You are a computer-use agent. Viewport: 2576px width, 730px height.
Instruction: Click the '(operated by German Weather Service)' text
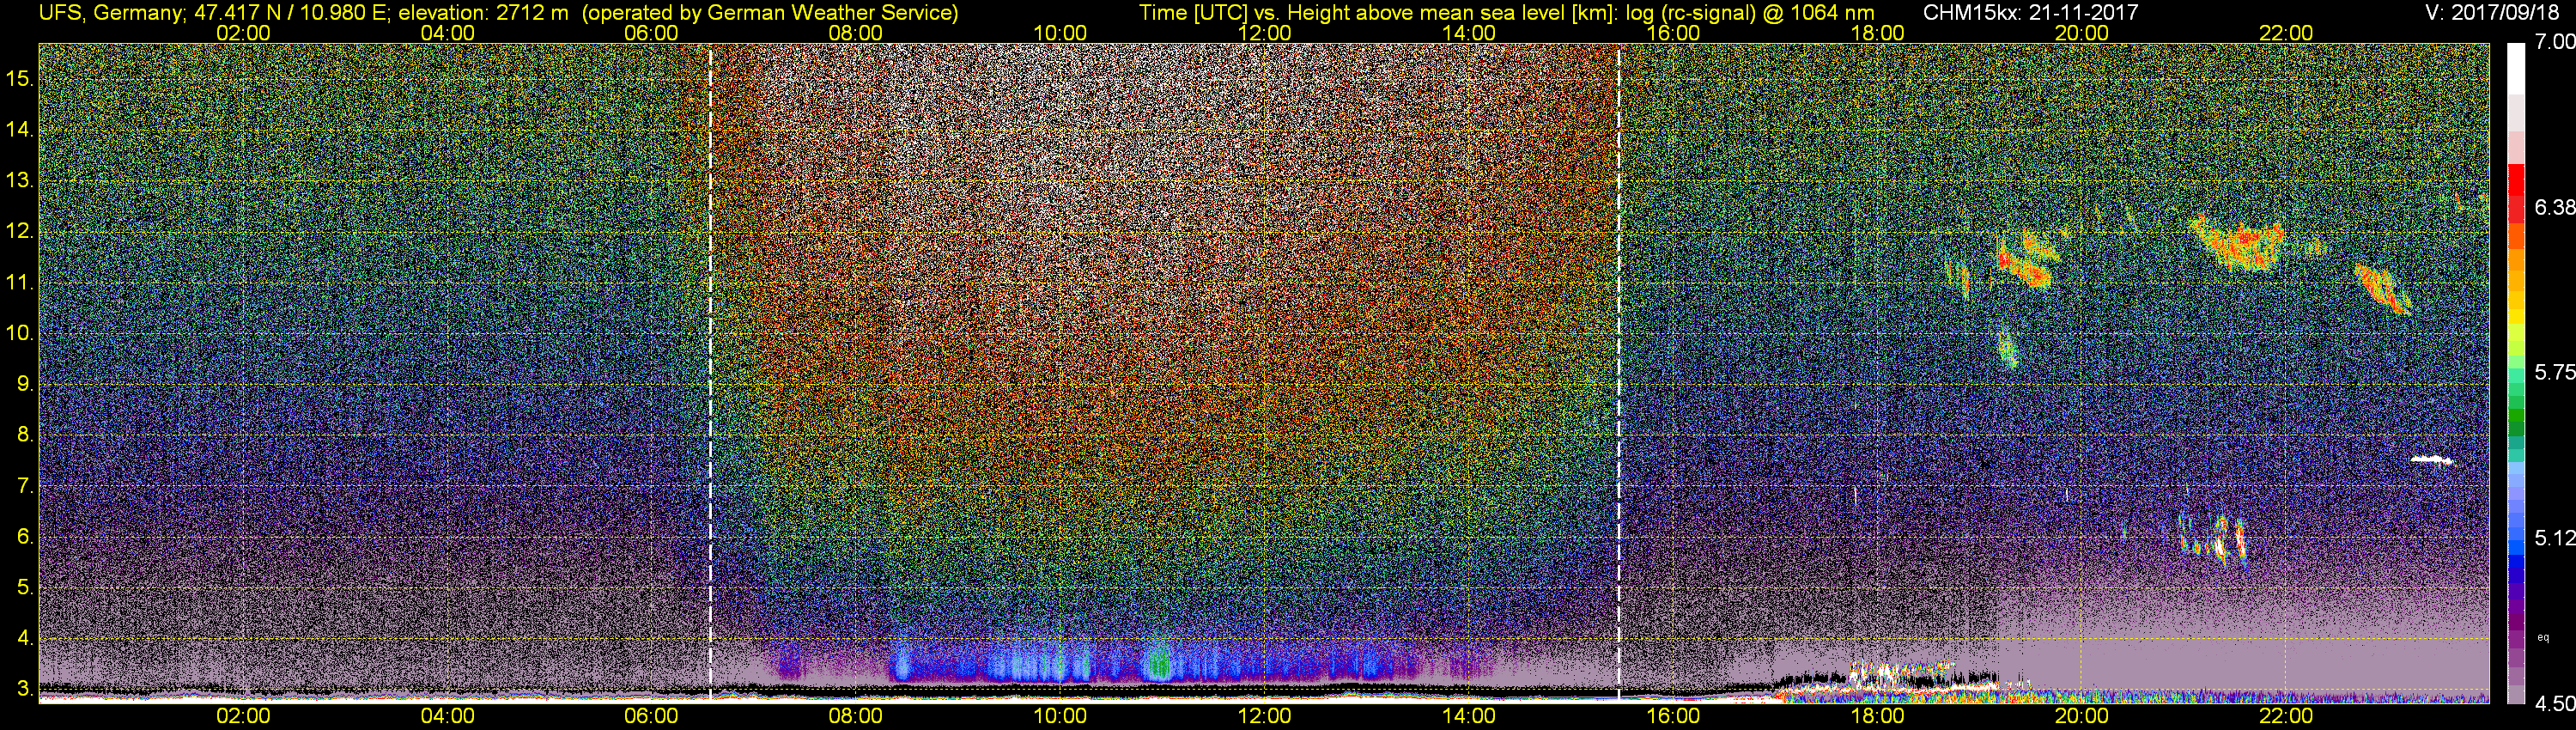[x=769, y=13]
